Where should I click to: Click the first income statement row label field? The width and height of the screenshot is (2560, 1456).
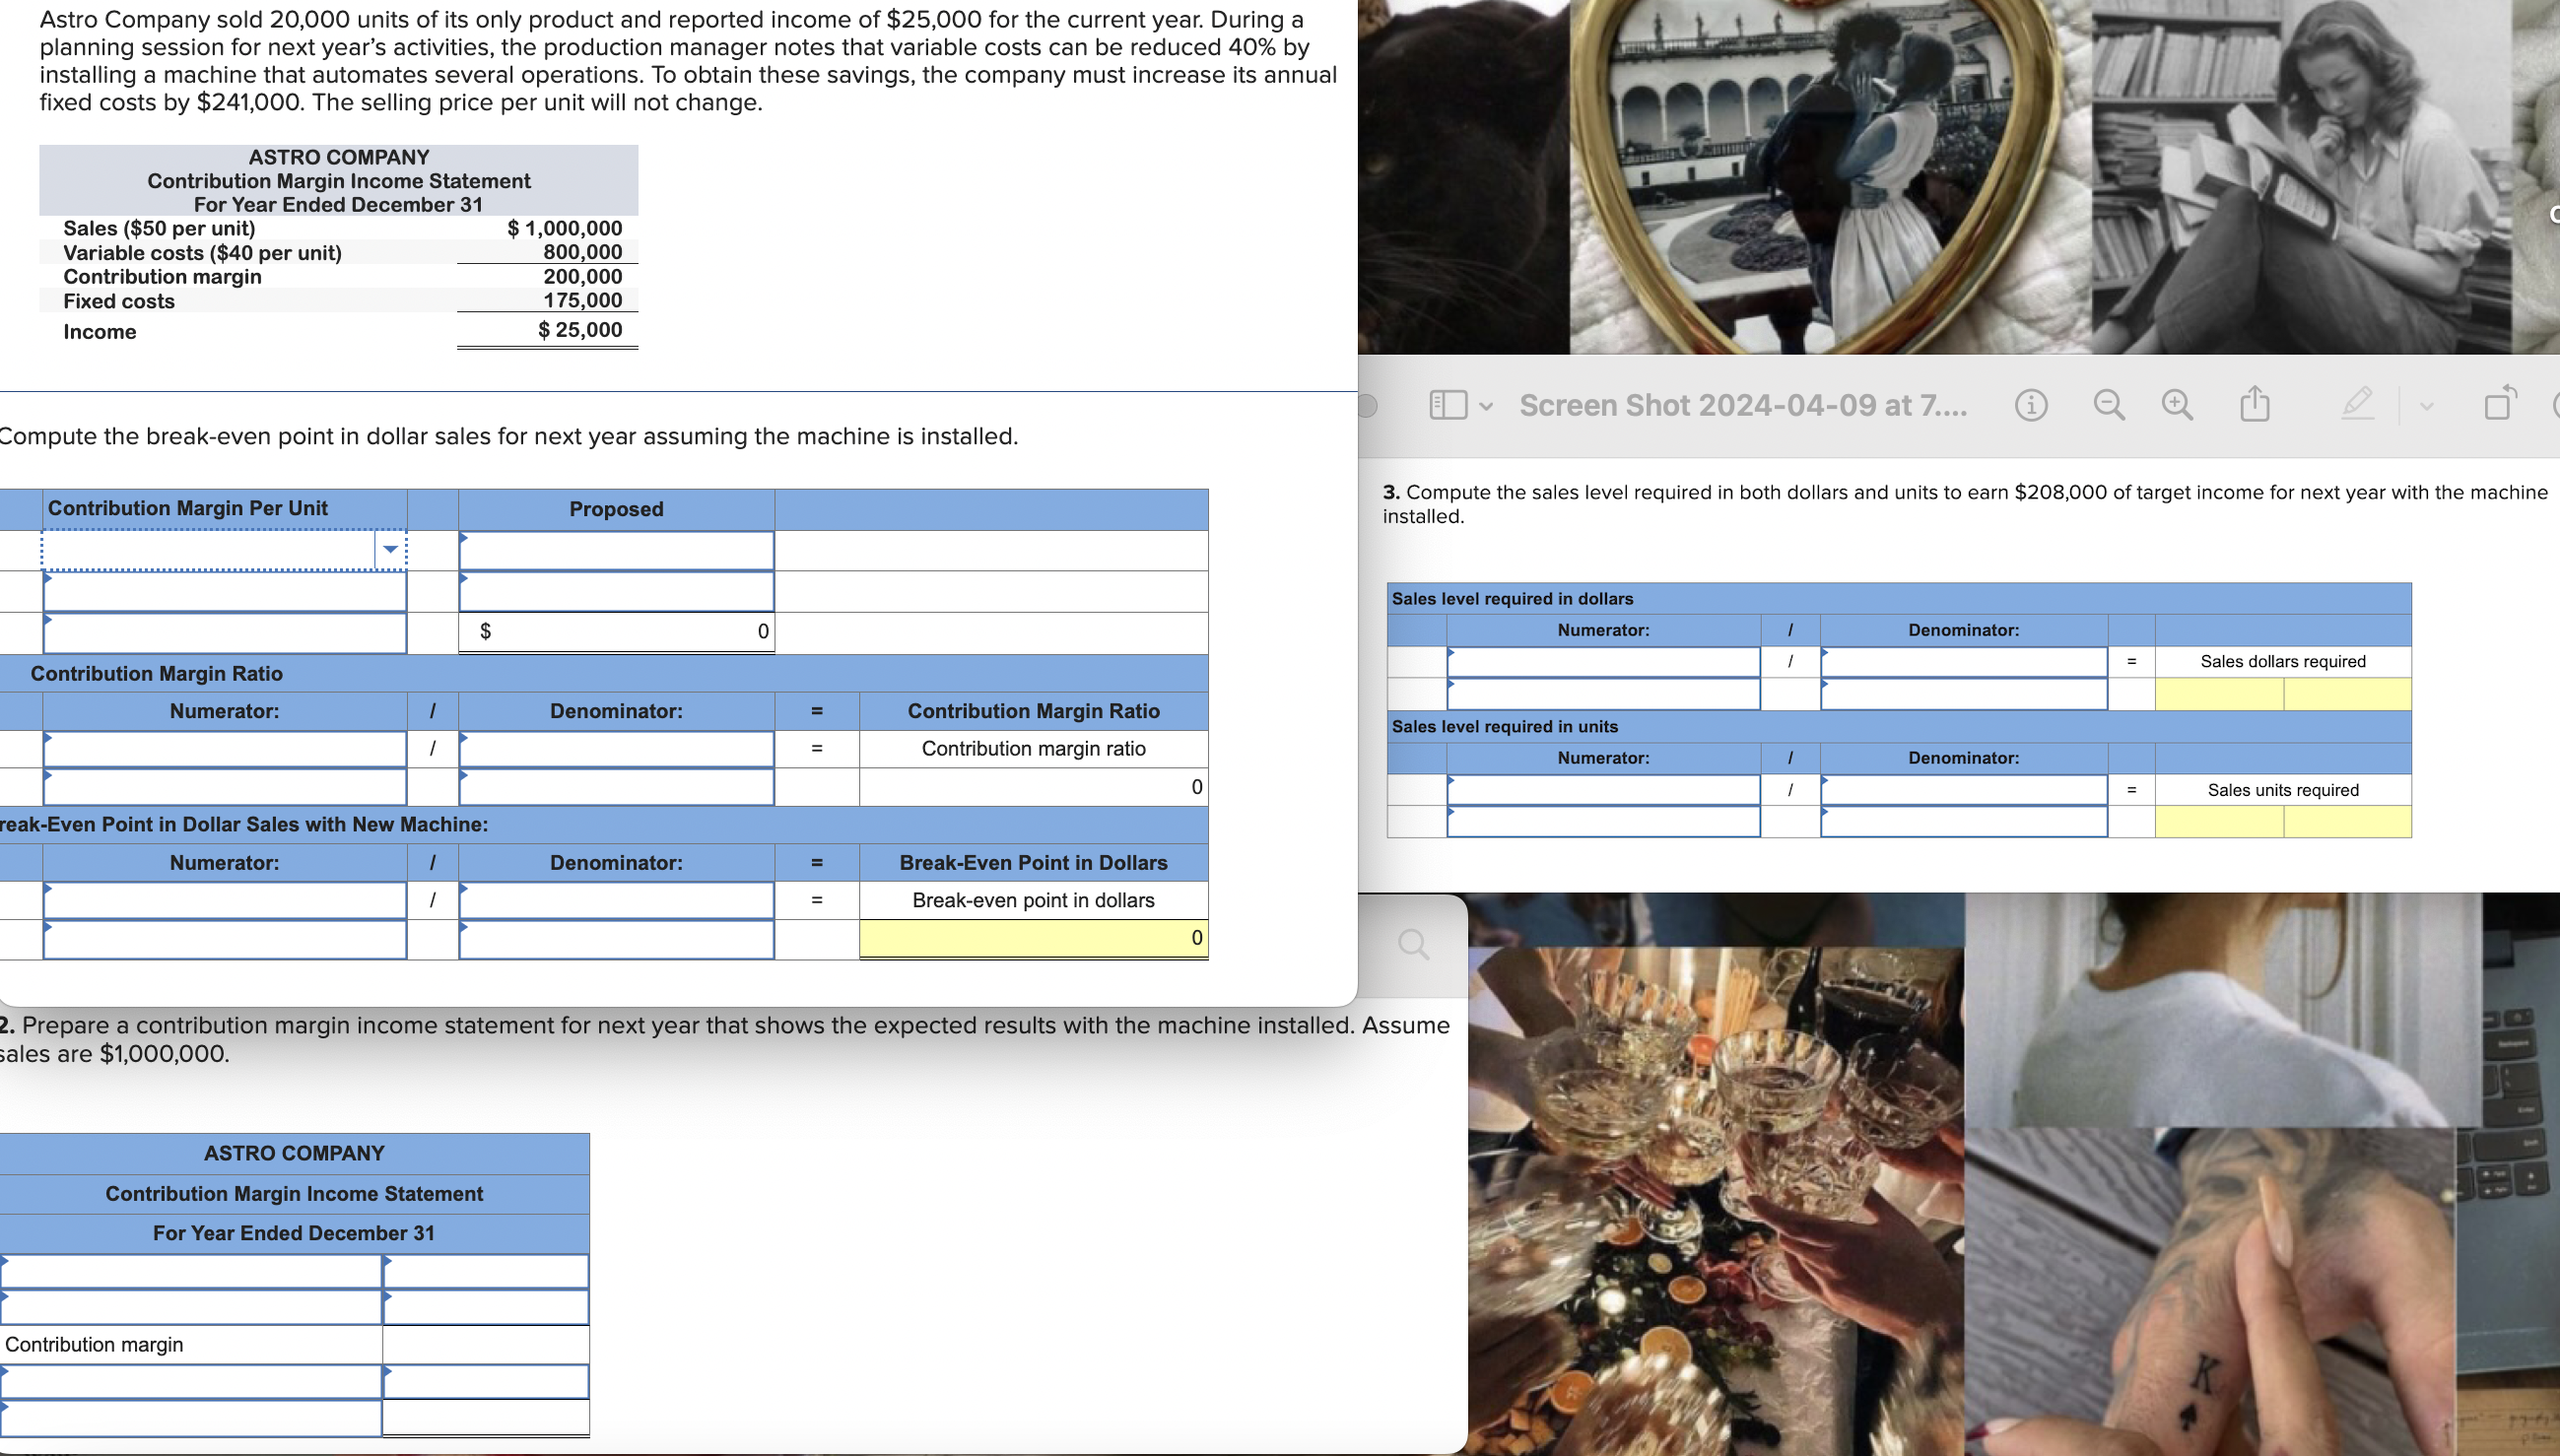pyautogui.click(x=190, y=1272)
